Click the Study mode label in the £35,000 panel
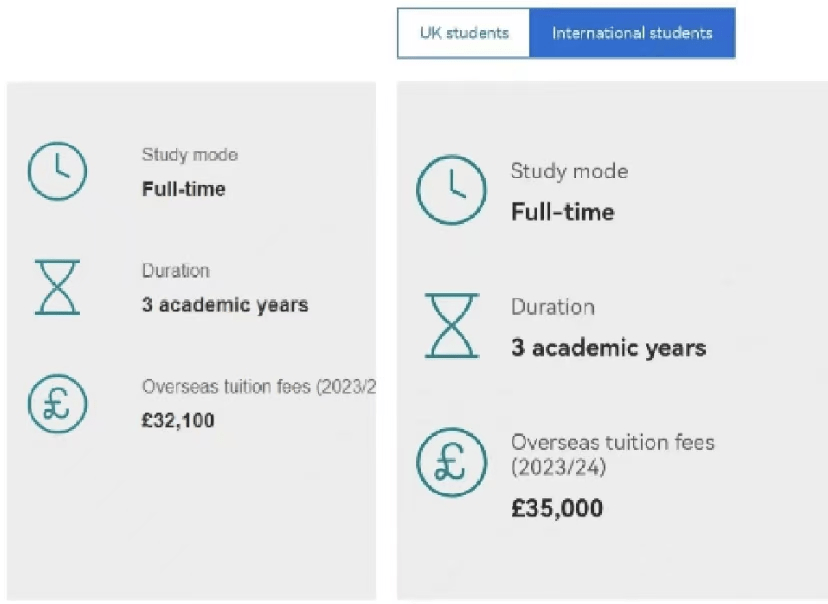This screenshot has width=828, height=604. pos(569,171)
